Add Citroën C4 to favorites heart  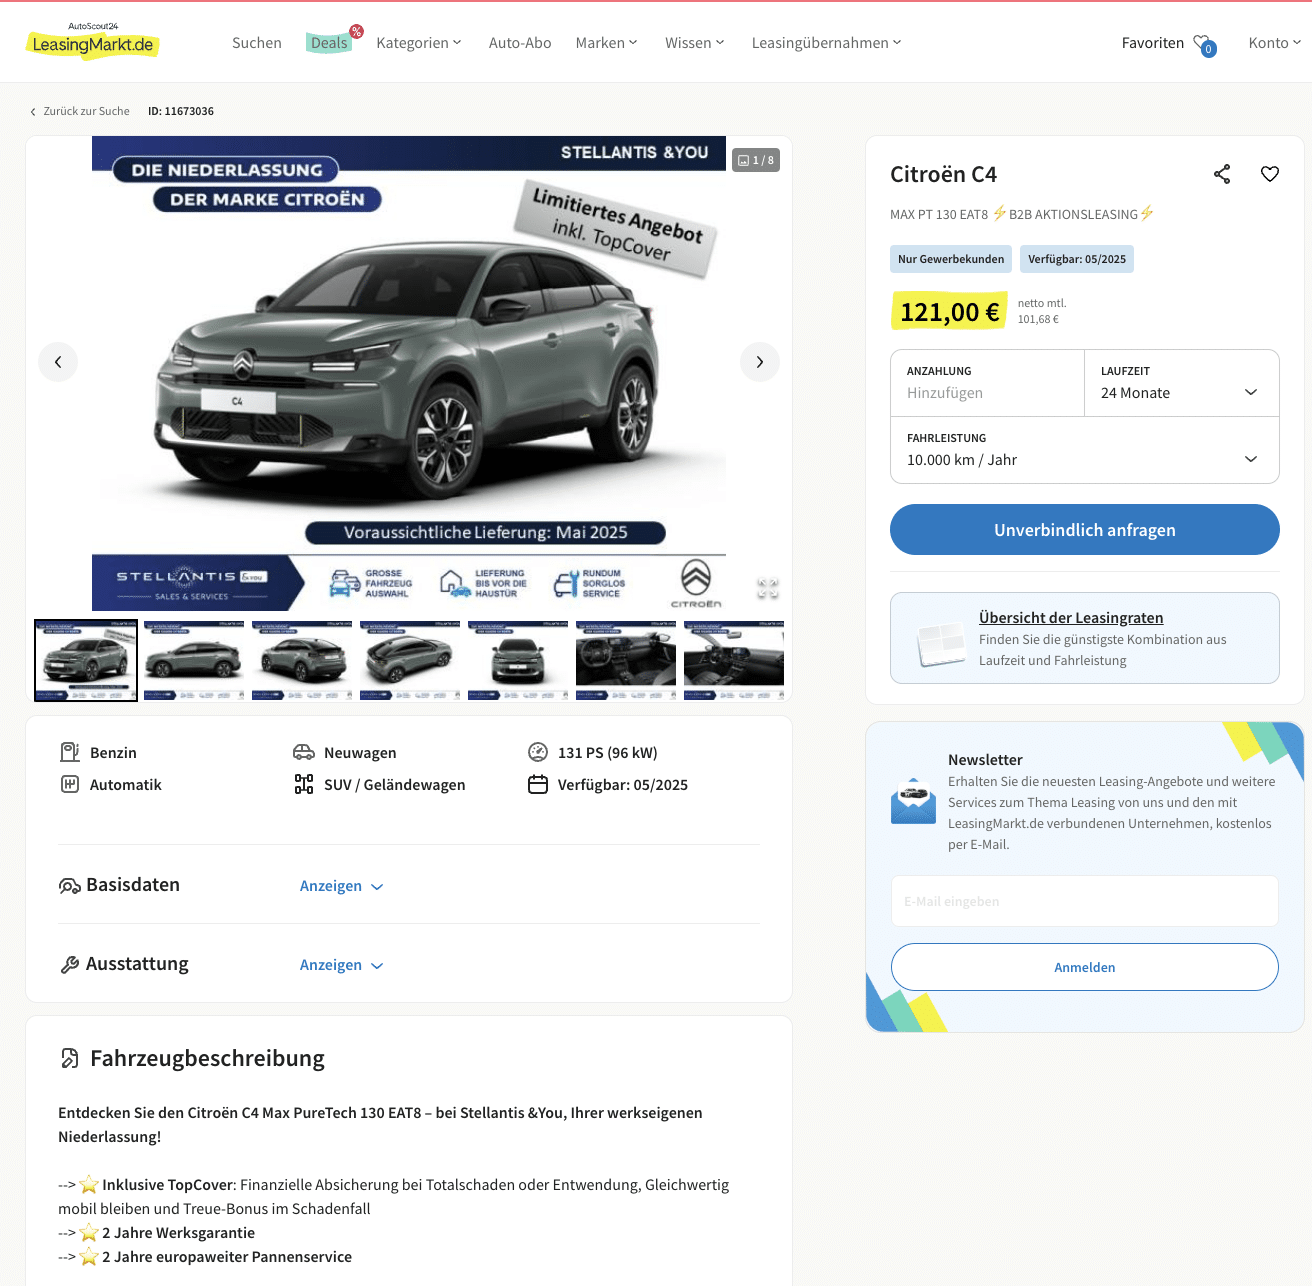click(x=1270, y=174)
